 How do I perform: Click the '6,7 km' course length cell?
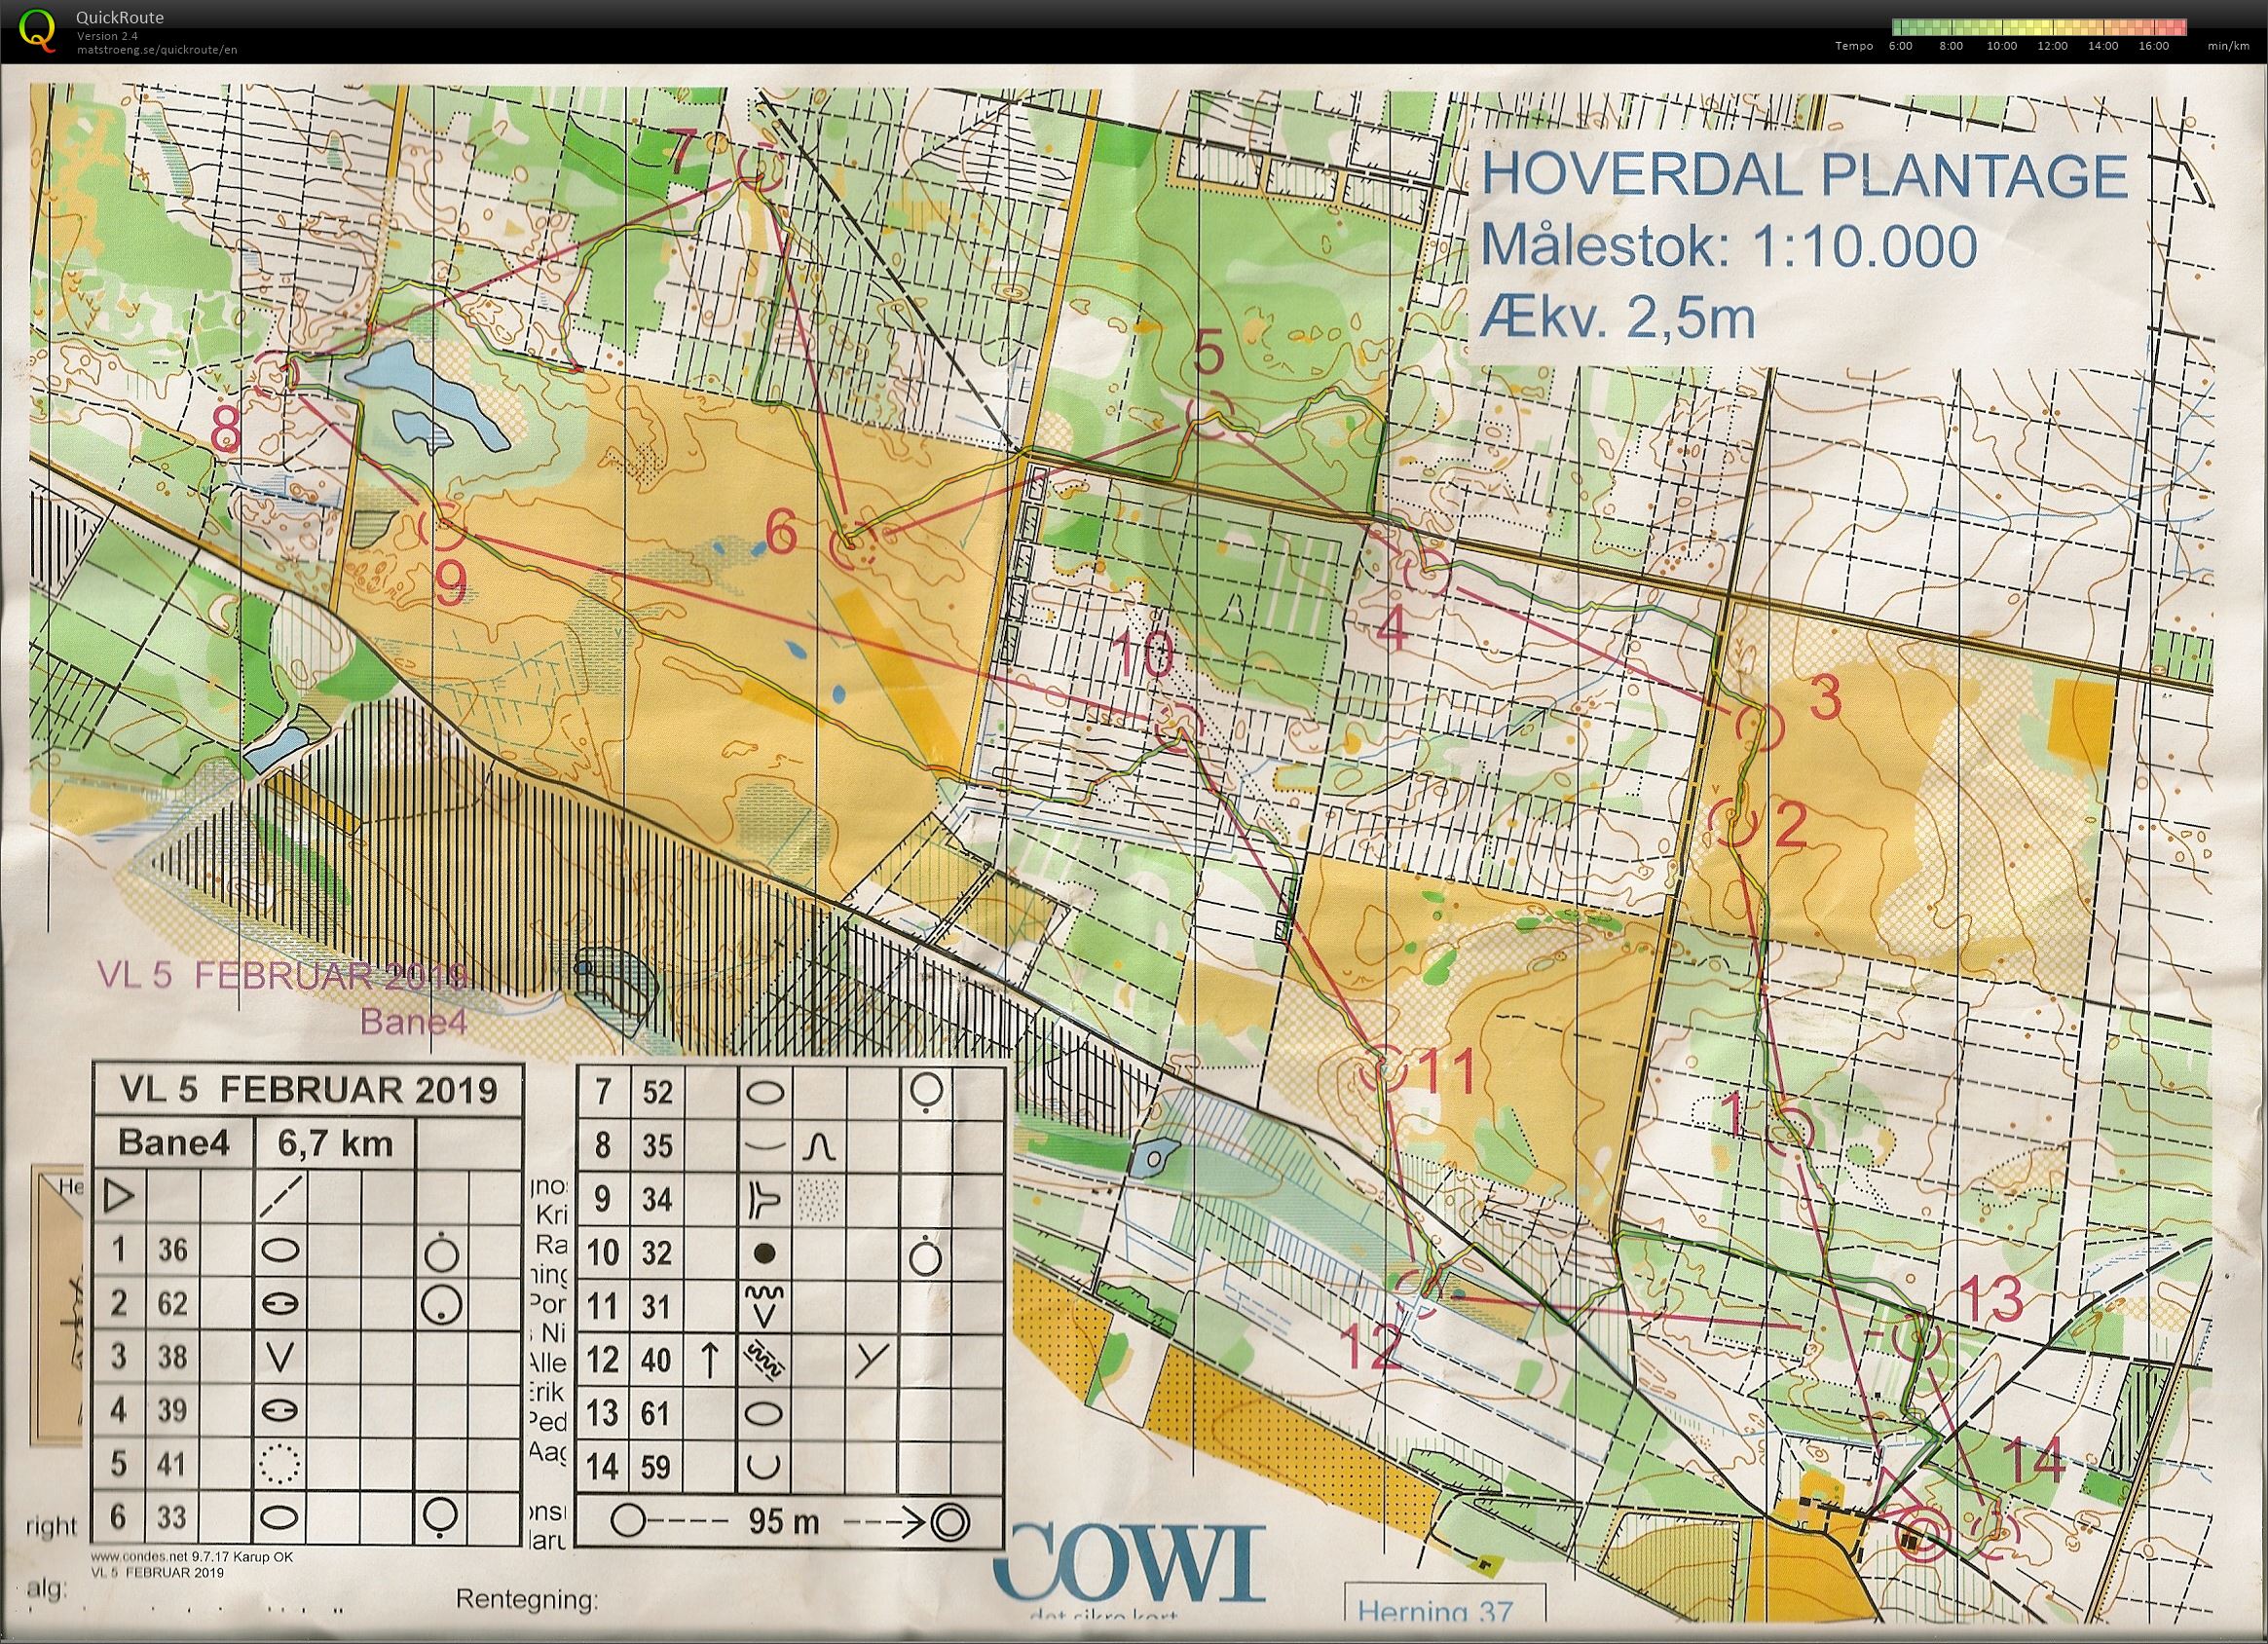coord(335,1143)
